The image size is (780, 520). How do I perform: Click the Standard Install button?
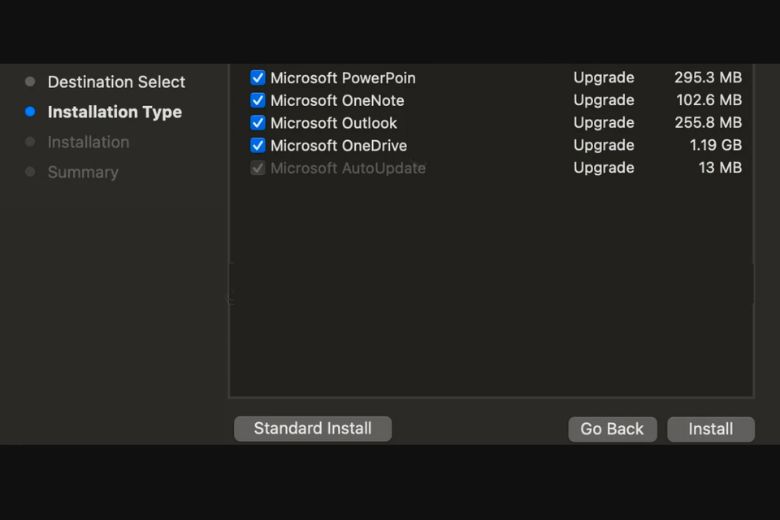313,428
